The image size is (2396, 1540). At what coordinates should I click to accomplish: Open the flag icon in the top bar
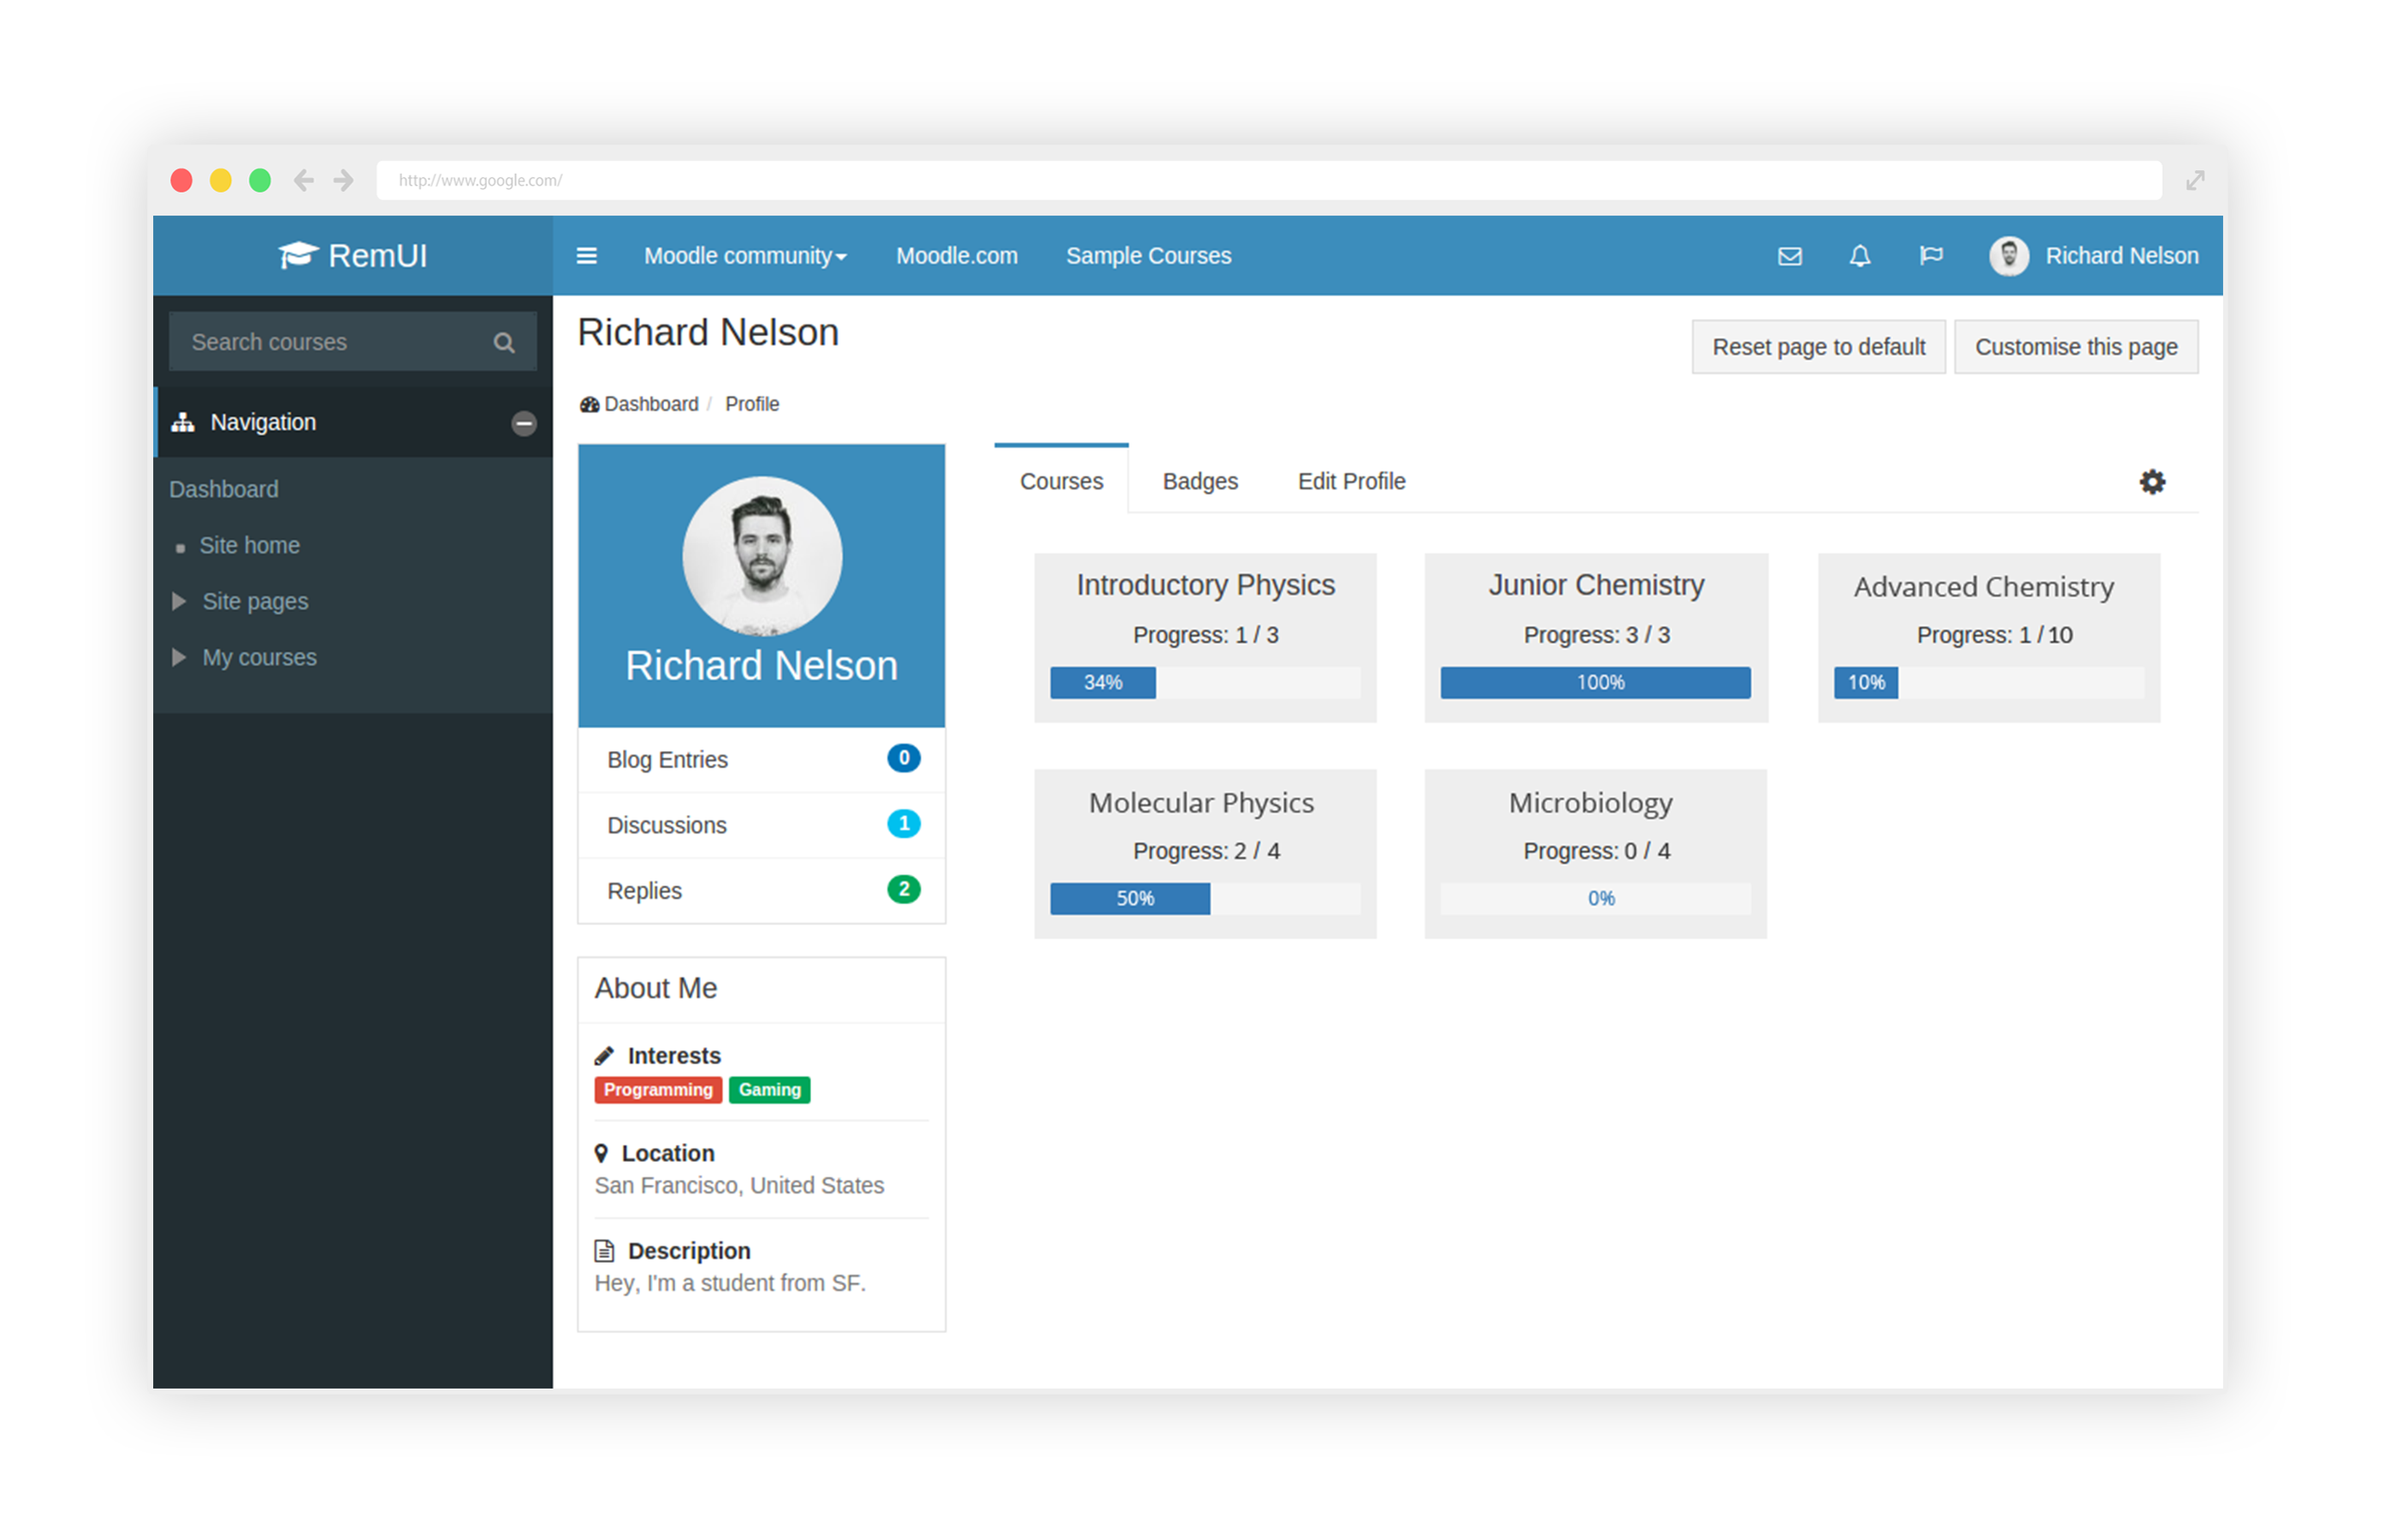[x=1930, y=256]
